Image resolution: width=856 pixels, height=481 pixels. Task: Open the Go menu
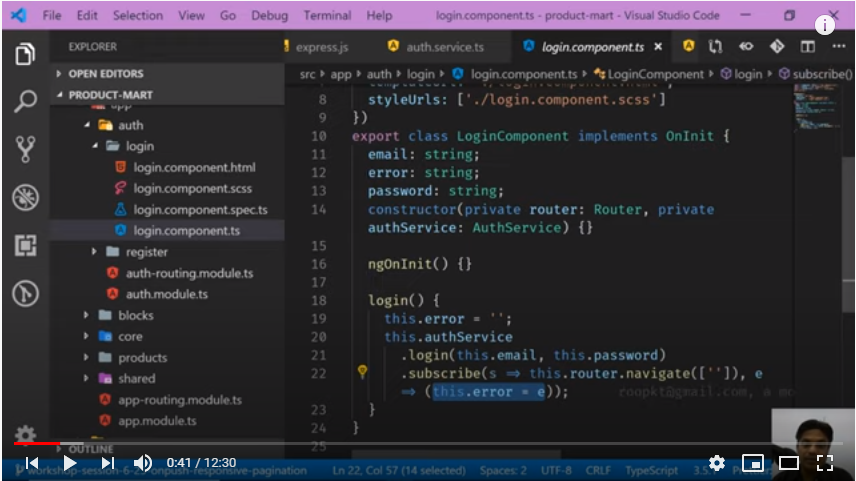click(228, 15)
